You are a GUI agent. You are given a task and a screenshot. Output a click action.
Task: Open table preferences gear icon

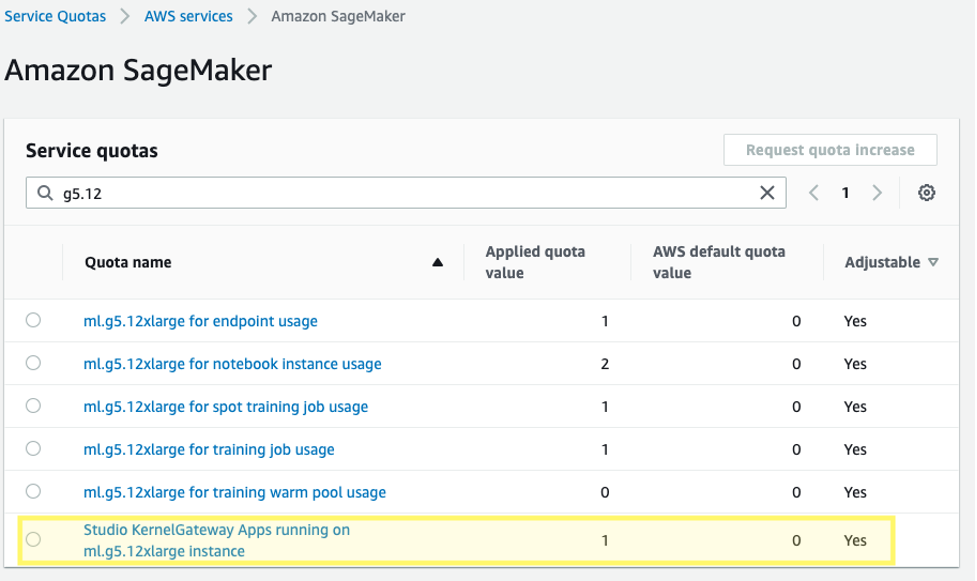point(927,193)
